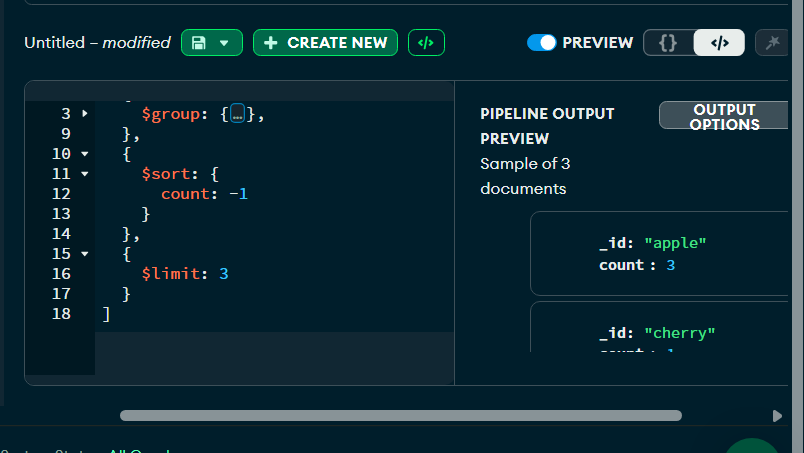Click the save pipeline floppy disk icon

(x=198, y=43)
